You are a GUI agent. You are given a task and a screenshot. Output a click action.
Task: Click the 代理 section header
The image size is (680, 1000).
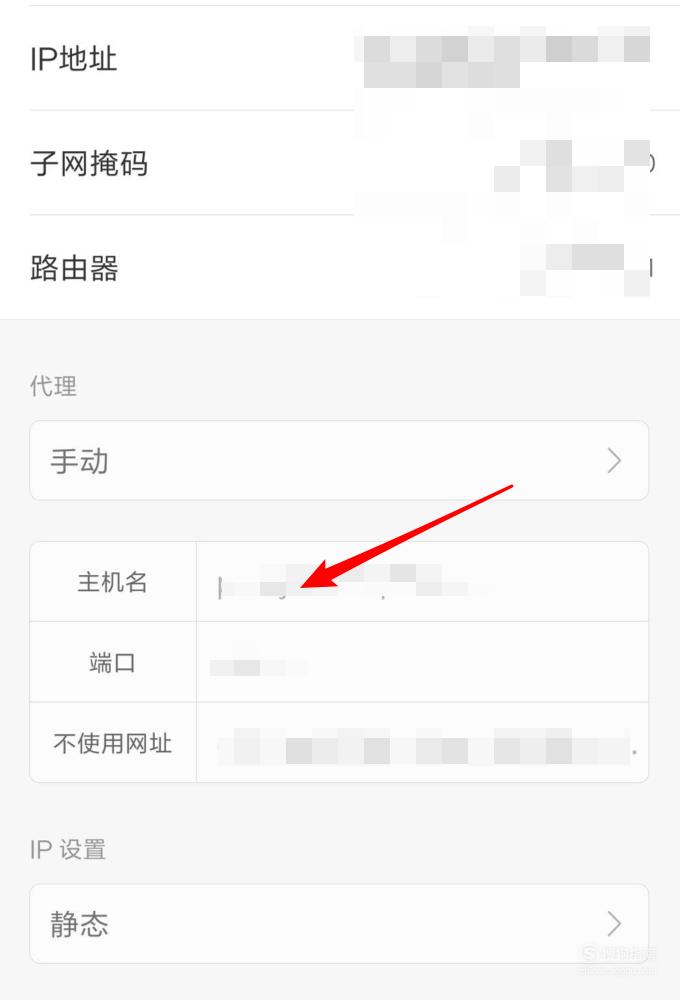(53, 386)
